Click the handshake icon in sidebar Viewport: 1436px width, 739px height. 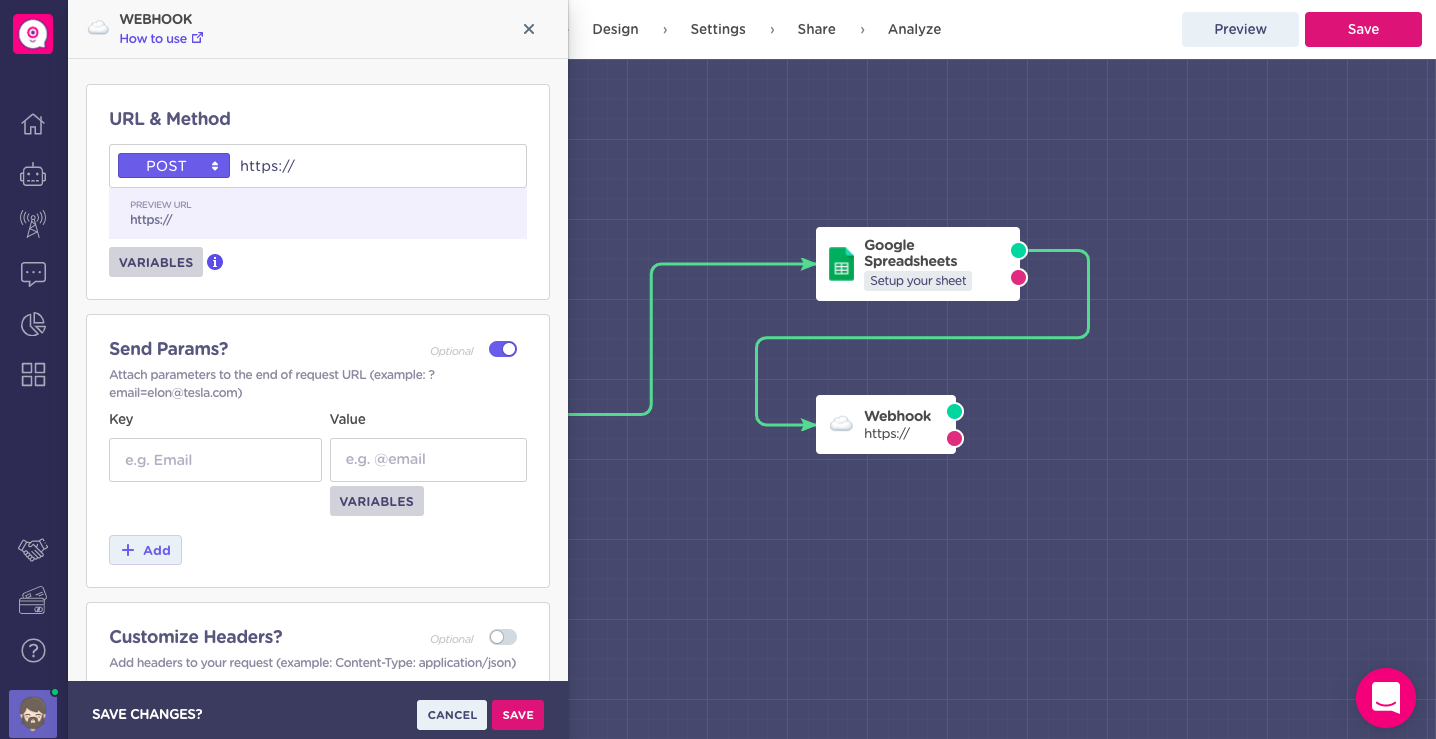point(33,549)
